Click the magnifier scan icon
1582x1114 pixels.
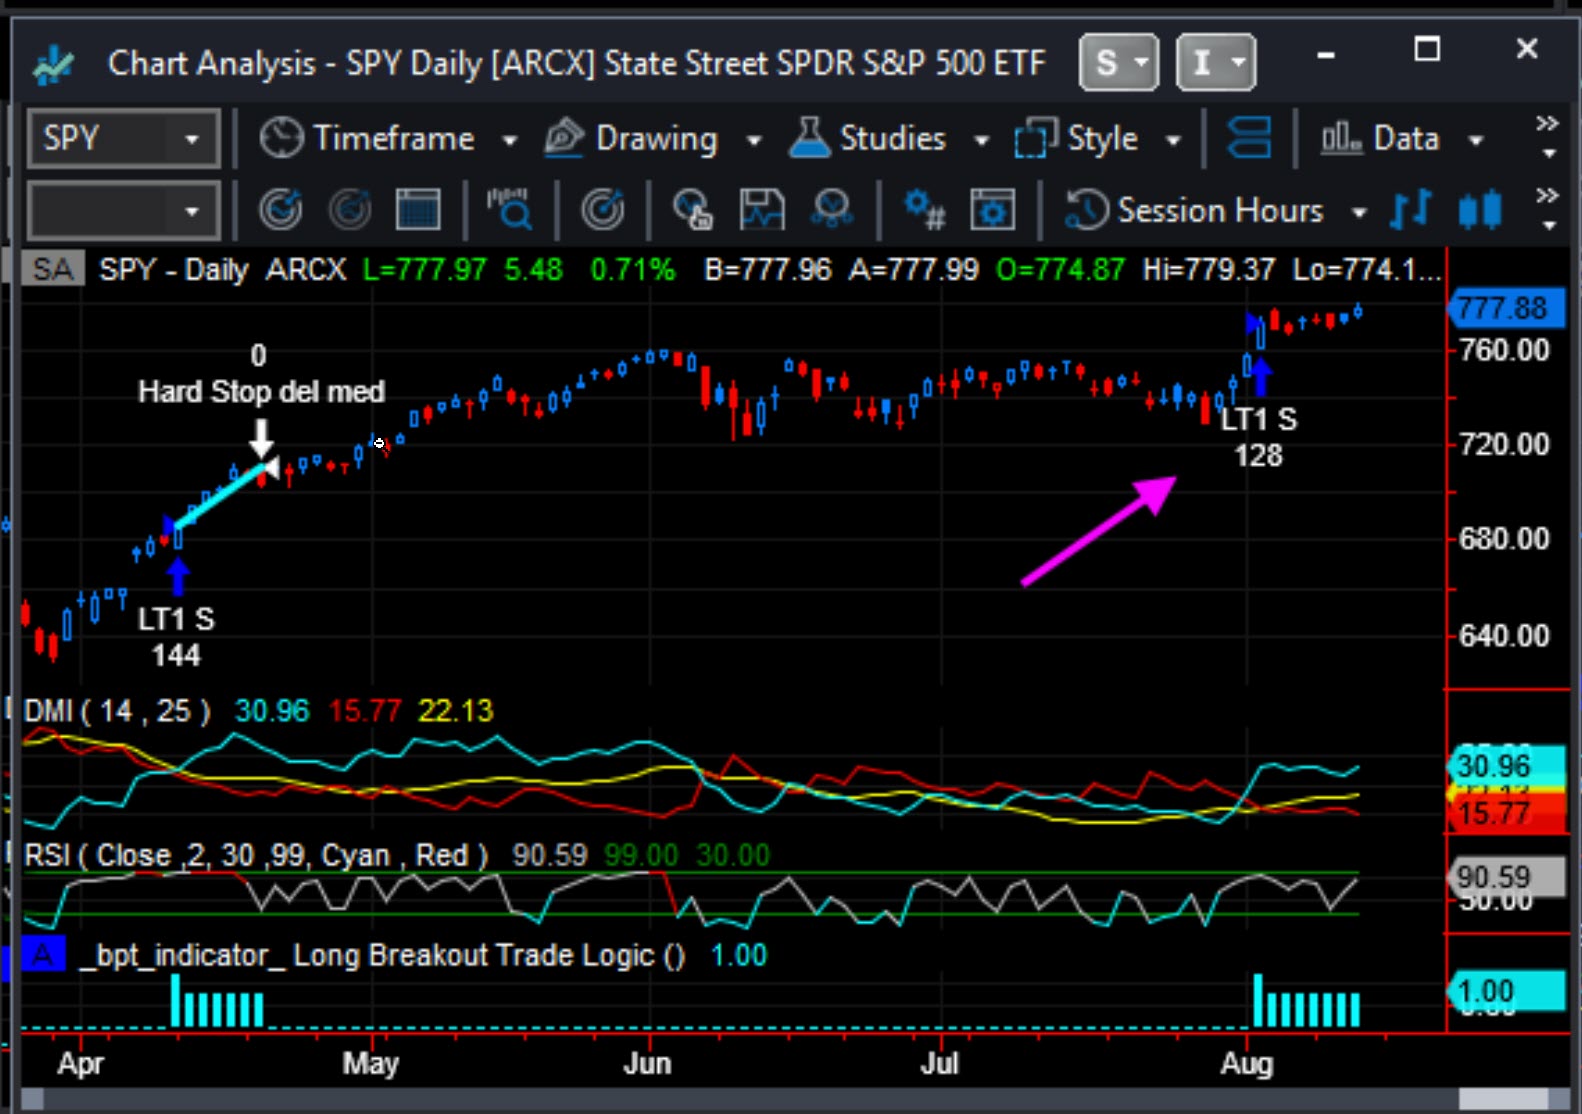[x=510, y=210]
